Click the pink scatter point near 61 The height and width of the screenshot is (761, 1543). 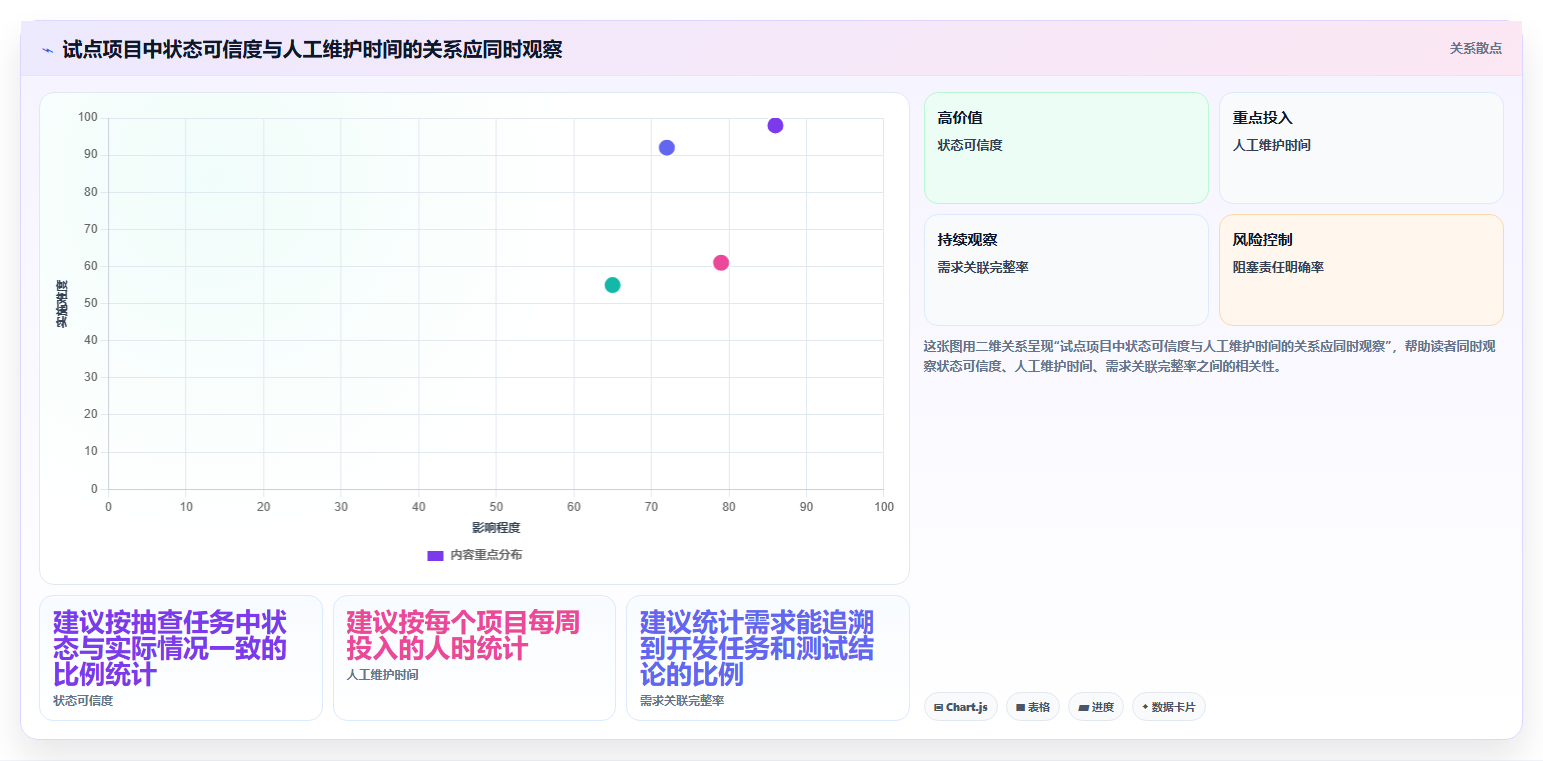pyautogui.click(x=721, y=263)
